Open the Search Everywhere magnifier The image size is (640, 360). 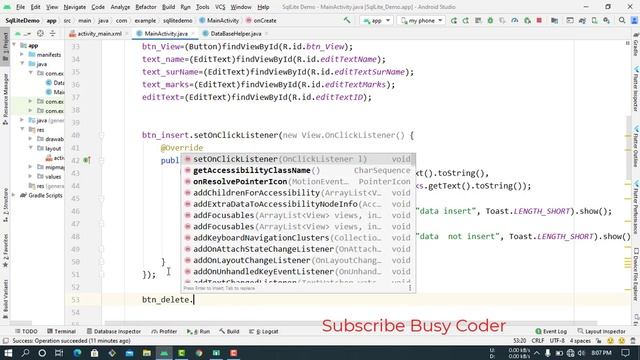[x=622, y=20]
